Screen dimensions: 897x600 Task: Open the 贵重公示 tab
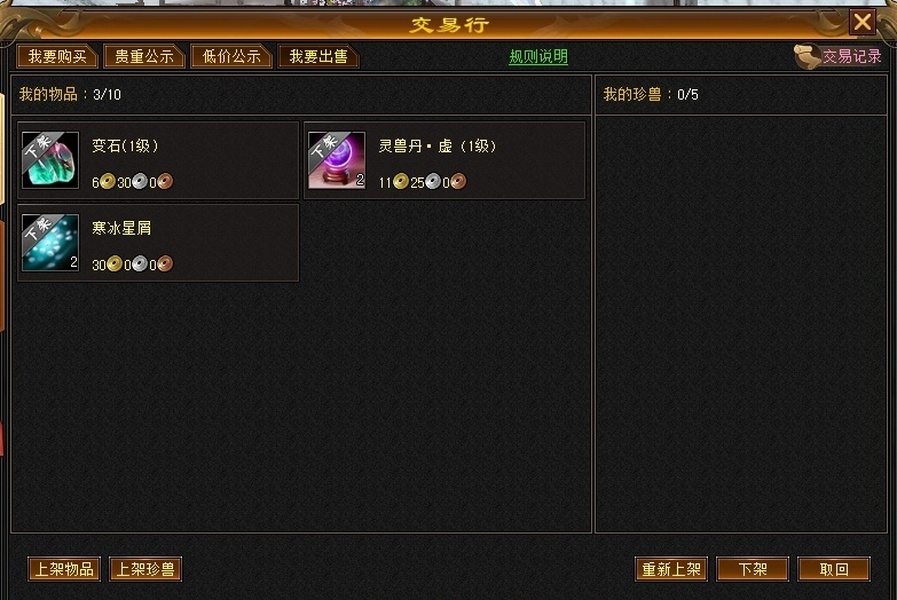click(144, 57)
